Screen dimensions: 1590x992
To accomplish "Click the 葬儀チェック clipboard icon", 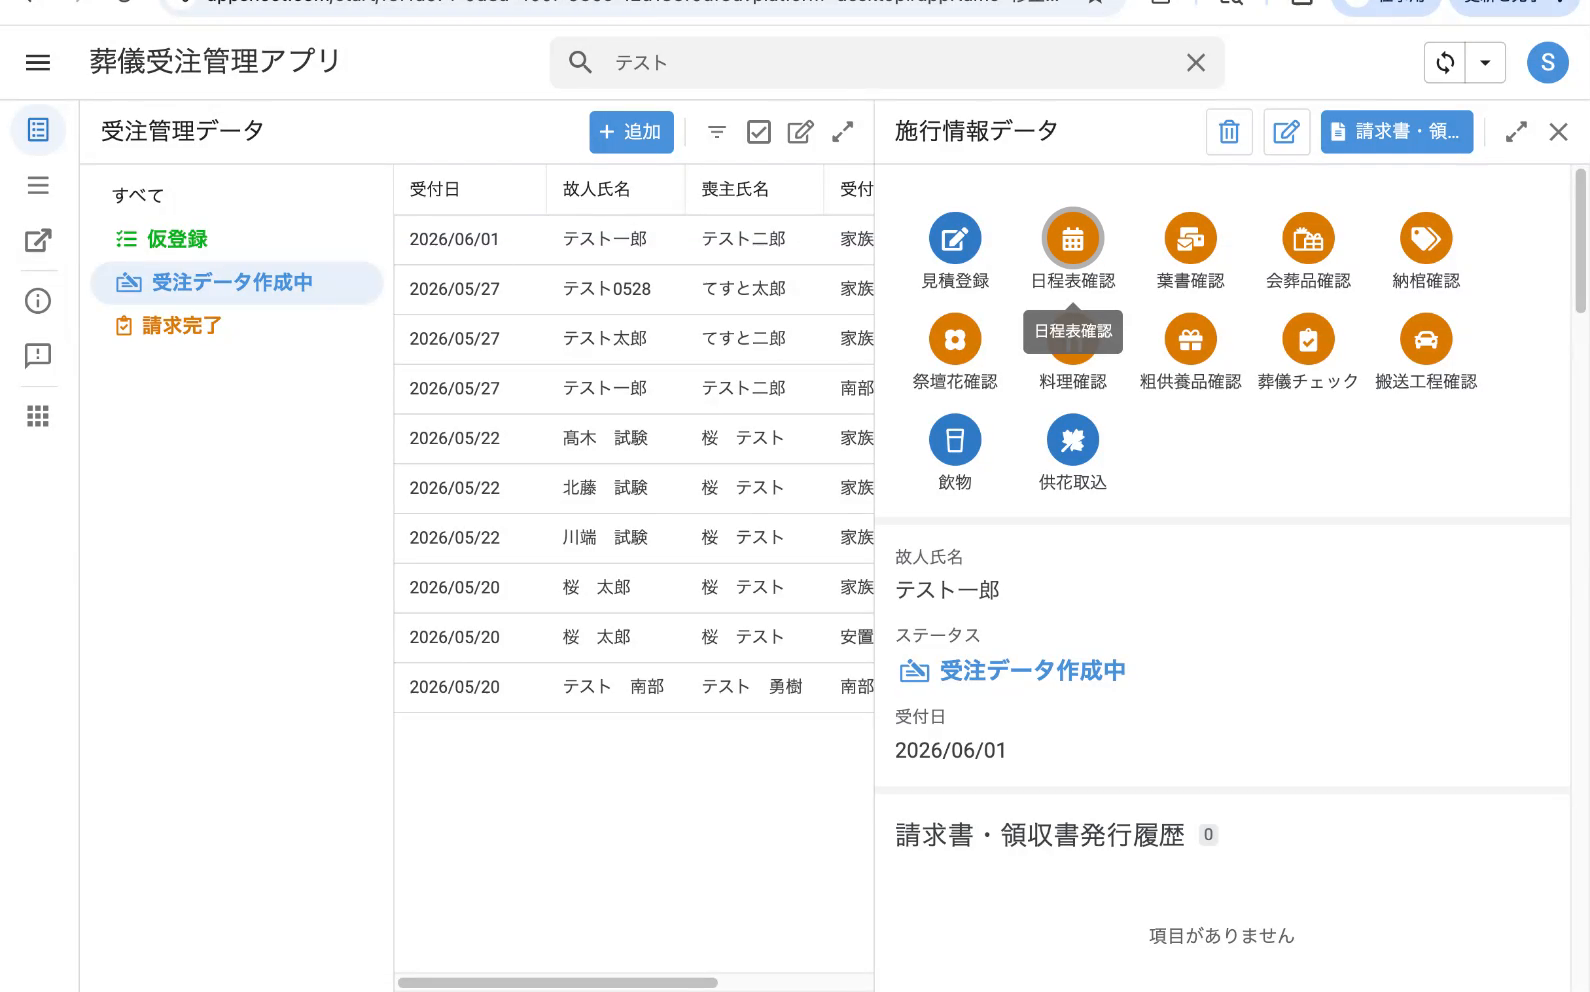I will point(1308,340).
